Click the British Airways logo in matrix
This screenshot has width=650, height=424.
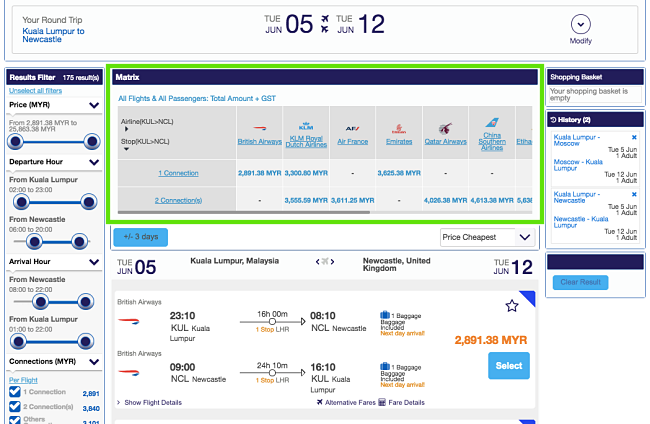click(x=260, y=128)
